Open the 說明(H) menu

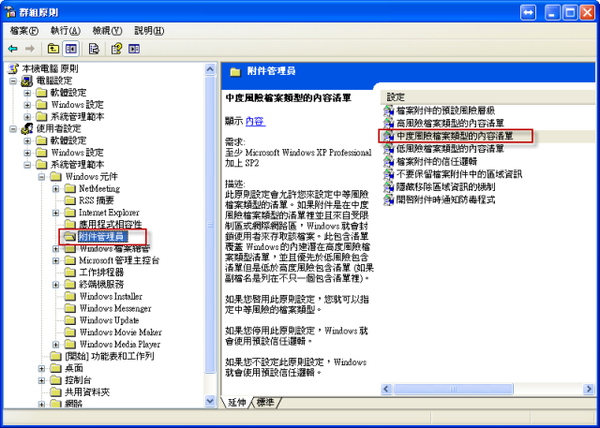[x=149, y=31]
